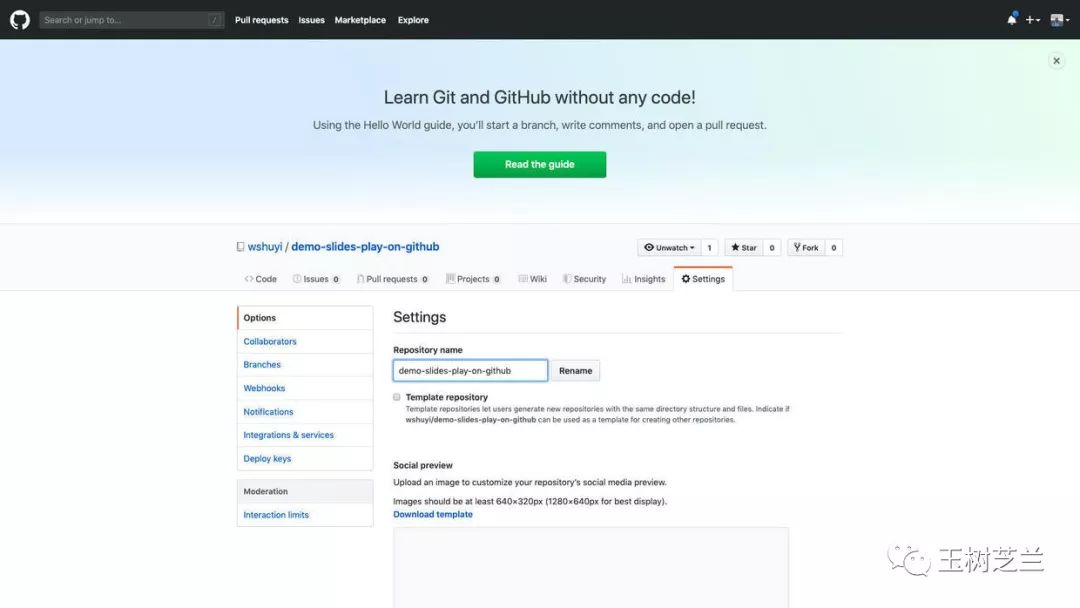Open Webhooks in the settings sidebar

pyautogui.click(x=305, y=388)
